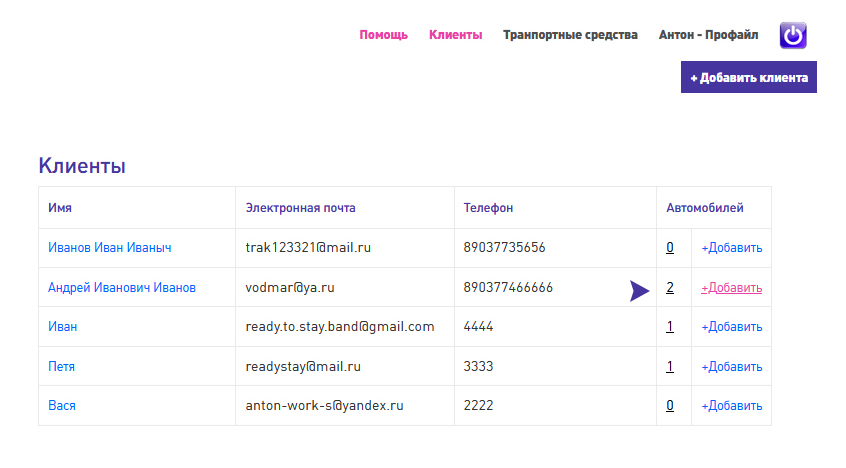The image size is (846, 468).
Task: Click car count 1 in Петя row
Action: (670, 367)
